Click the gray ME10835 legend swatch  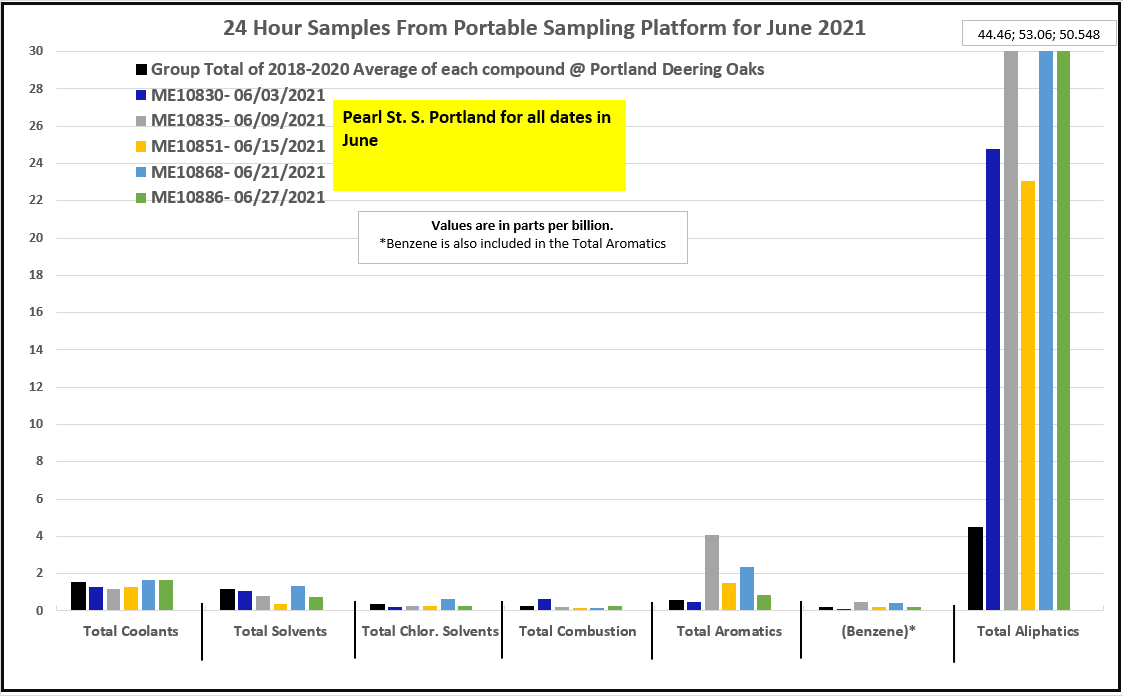(x=142, y=122)
